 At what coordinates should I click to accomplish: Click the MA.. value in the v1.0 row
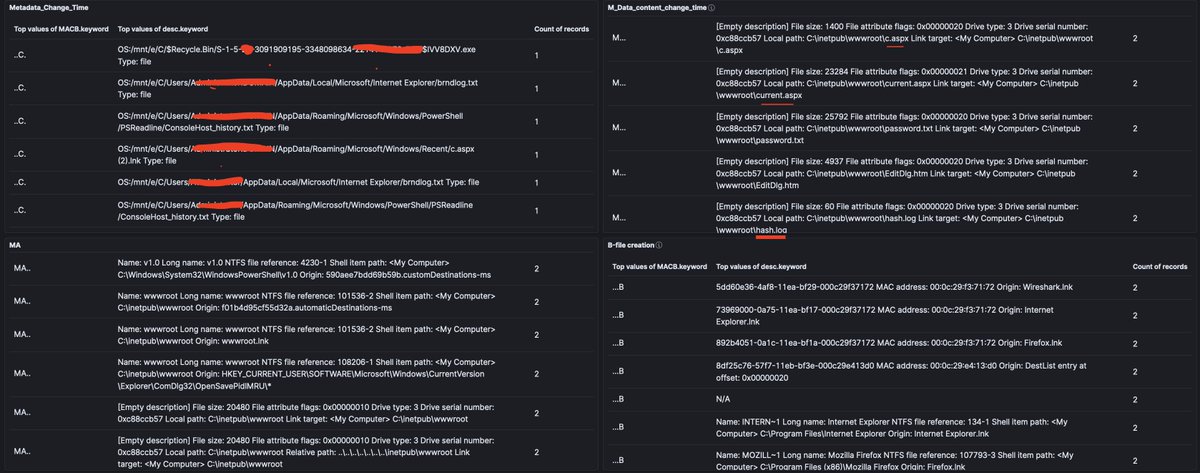tap(22, 269)
